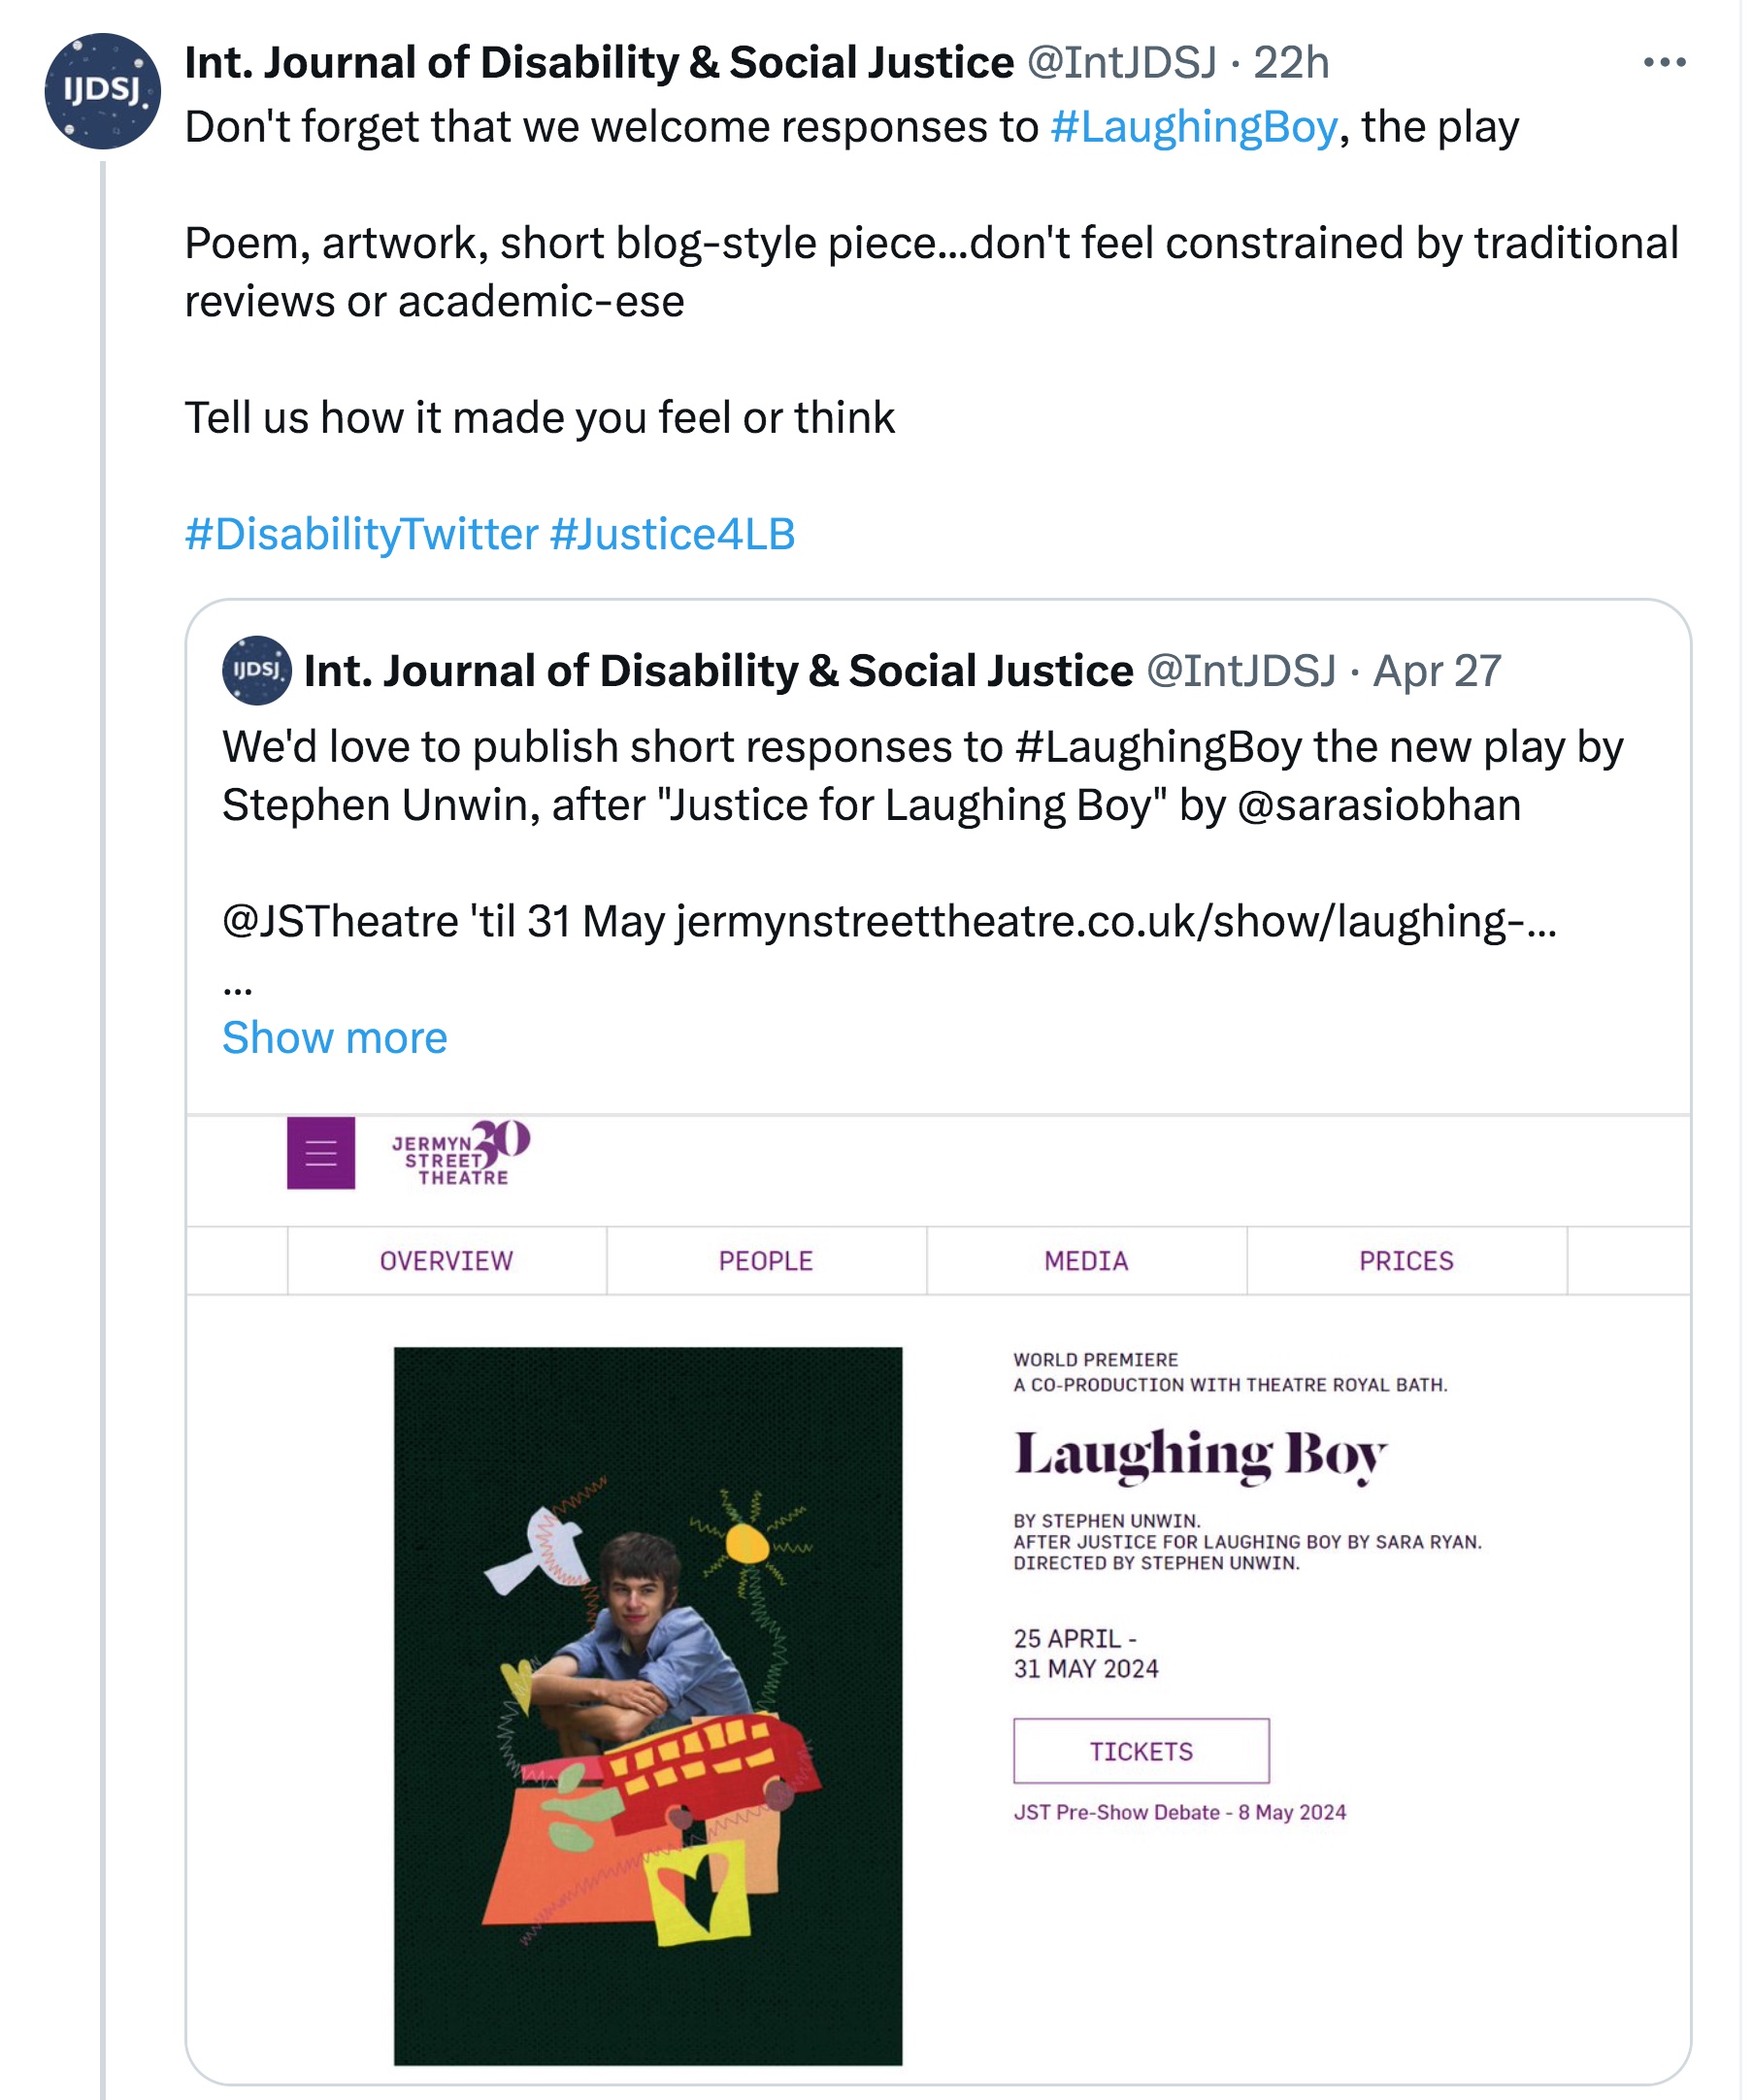This screenshot has width=1753, height=2100.
Task: Open the #DisabilityTwitter hashtag
Action: coord(362,534)
